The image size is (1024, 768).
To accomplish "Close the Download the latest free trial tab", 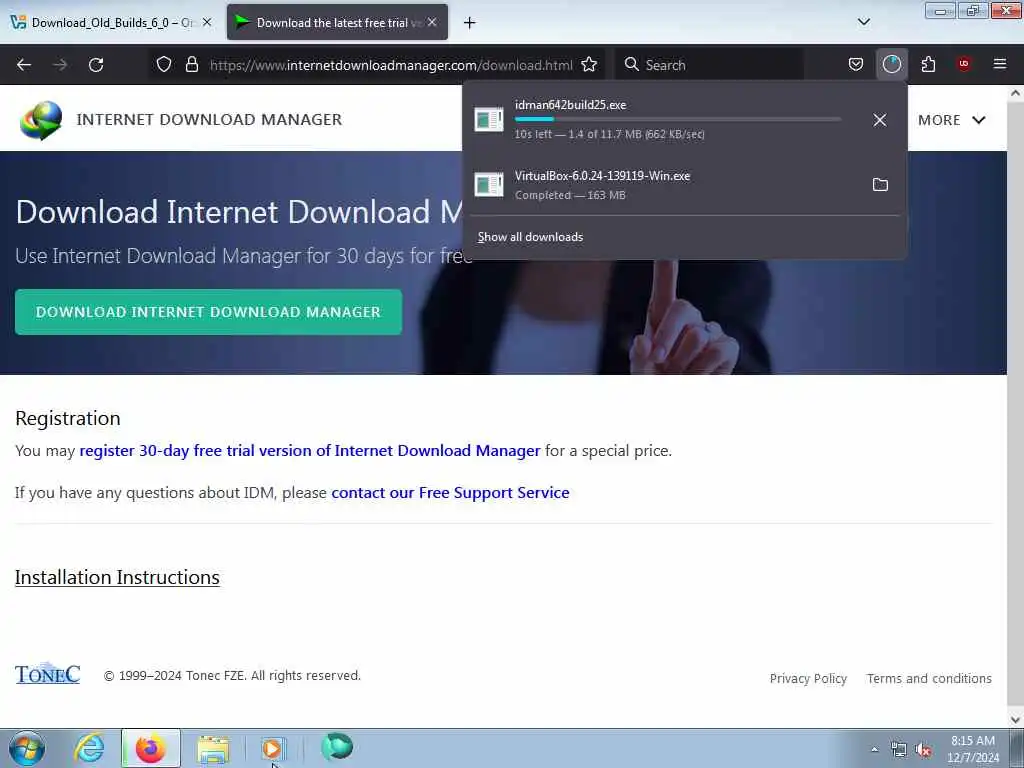I will coord(432,22).
